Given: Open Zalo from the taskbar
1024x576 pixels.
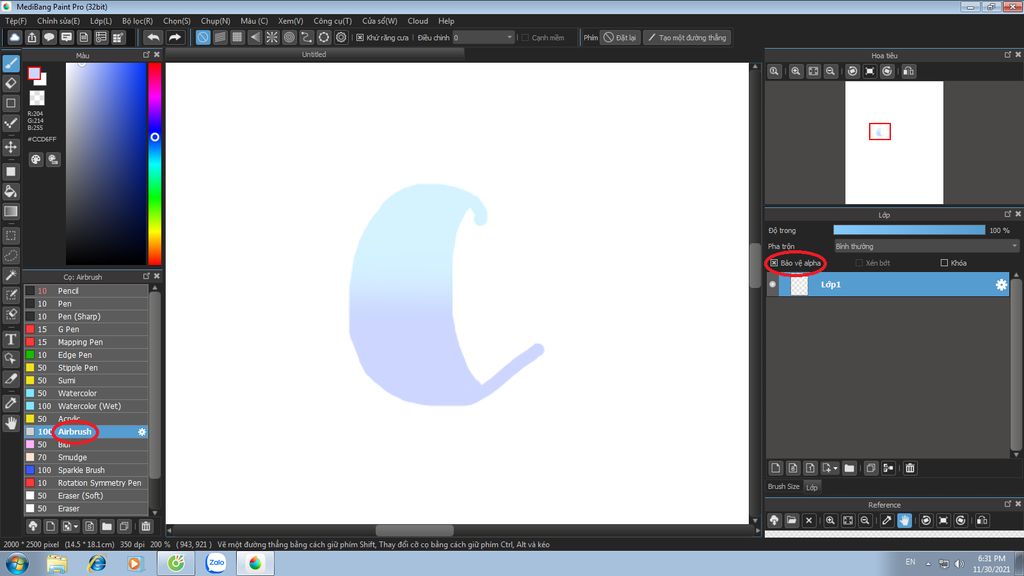Looking at the screenshot, I should click(216, 563).
